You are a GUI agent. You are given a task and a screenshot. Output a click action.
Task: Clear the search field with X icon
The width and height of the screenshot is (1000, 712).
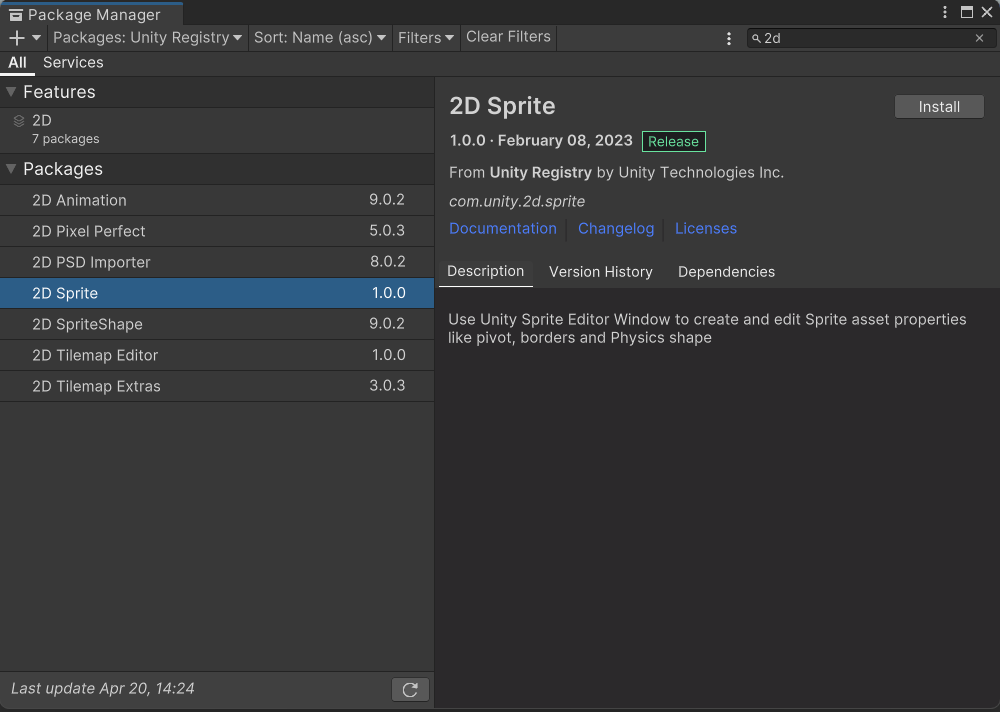979,38
